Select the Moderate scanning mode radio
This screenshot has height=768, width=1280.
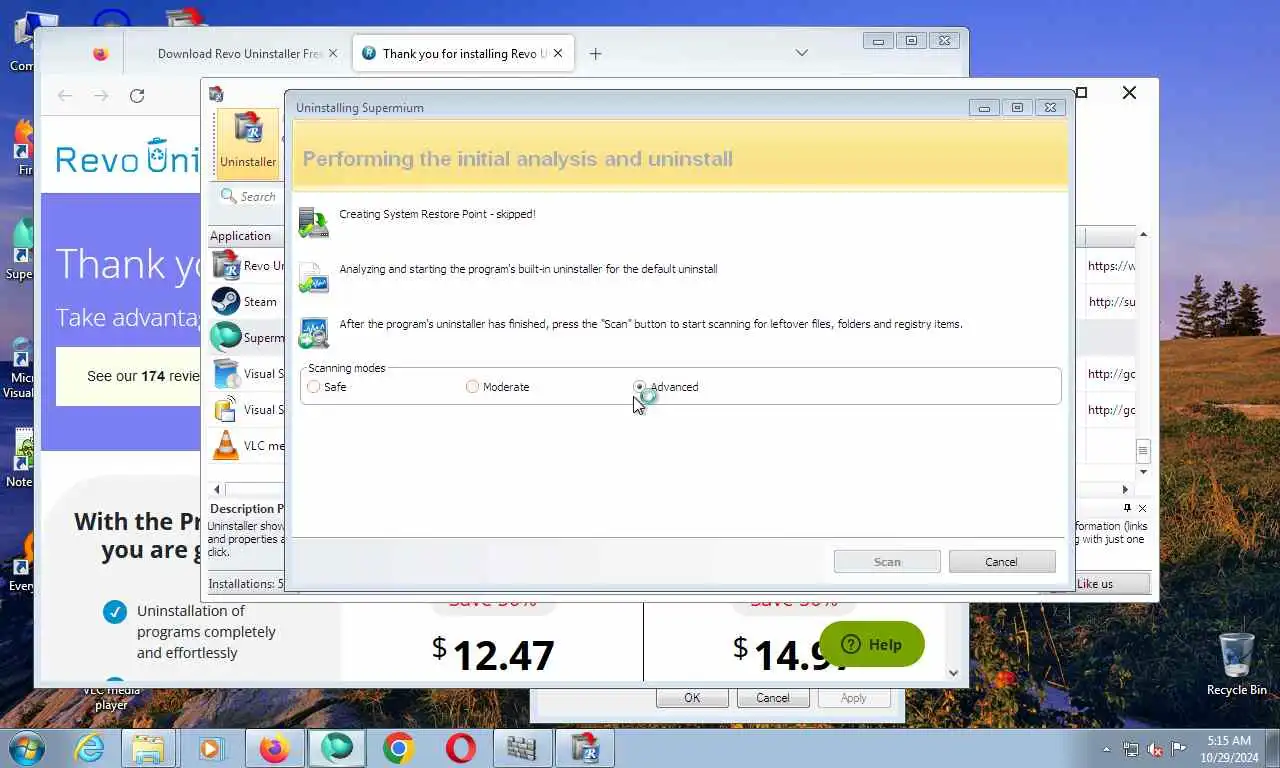(473, 387)
